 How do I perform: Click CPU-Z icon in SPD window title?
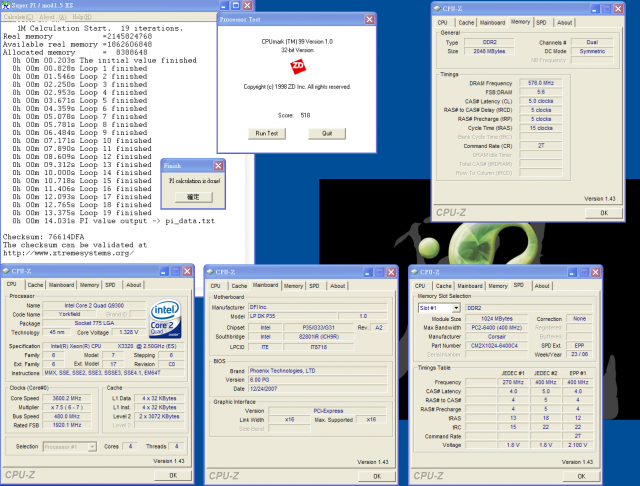tap(415, 272)
